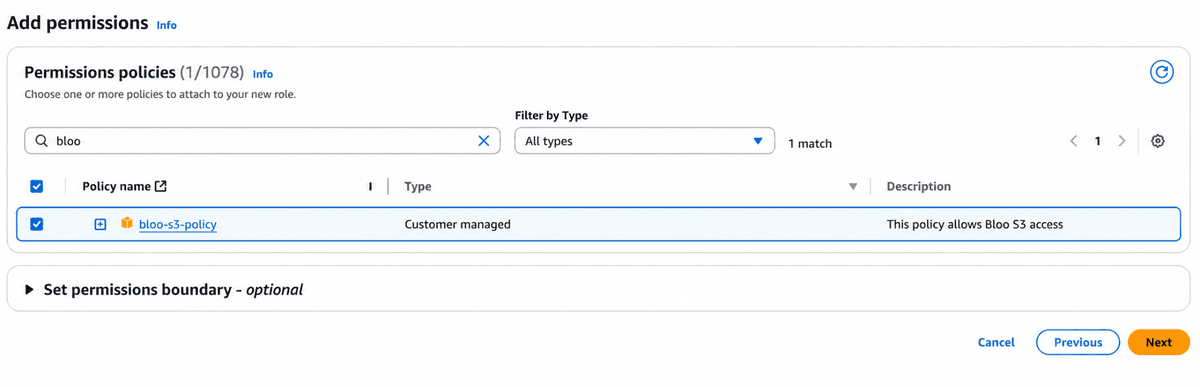This screenshot has height=387, width=1200.
Task: Click the Cancel button
Action: click(996, 342)
